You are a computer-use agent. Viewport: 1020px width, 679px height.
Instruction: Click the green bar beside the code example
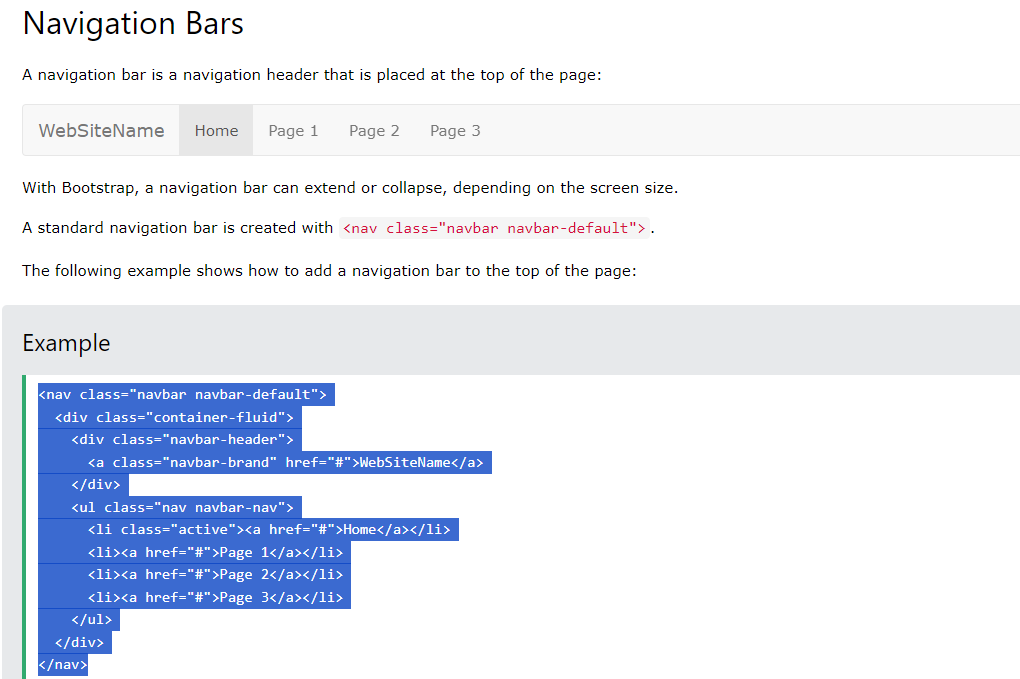click(25, 520)
